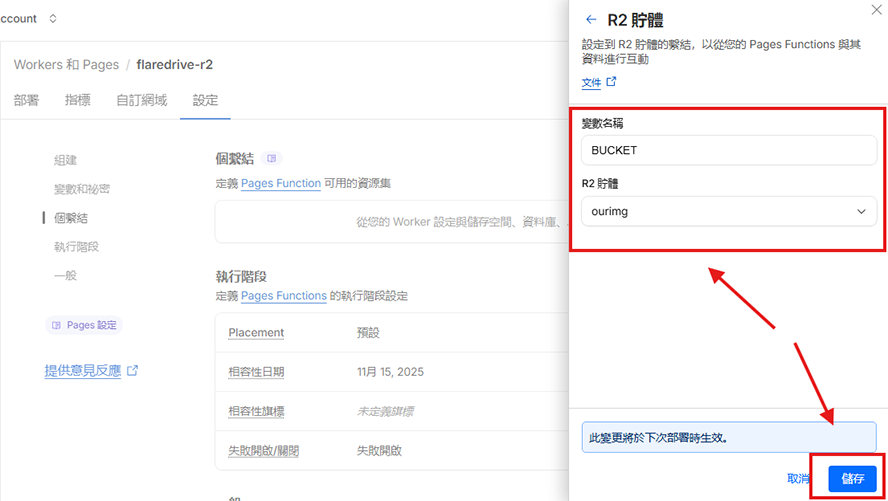This screenshot has width=888, height=501.
Task: Open the Pages Function link under 個繫結
Action: click(281, 183)
